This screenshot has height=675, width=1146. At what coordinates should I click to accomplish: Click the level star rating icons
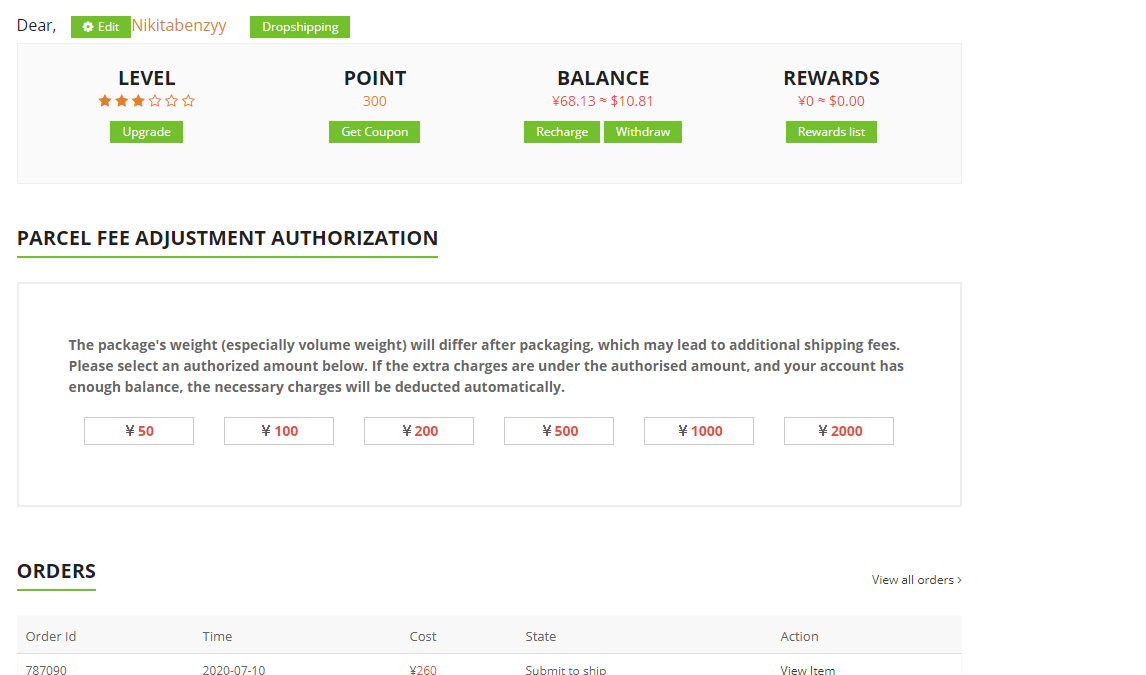click(146, 101)
